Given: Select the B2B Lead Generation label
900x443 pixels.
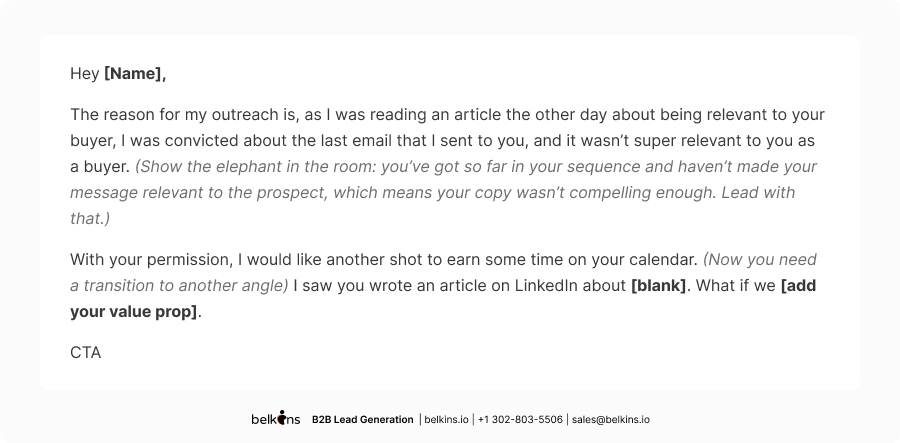Looking at the screenshot, I should (362, 419).
